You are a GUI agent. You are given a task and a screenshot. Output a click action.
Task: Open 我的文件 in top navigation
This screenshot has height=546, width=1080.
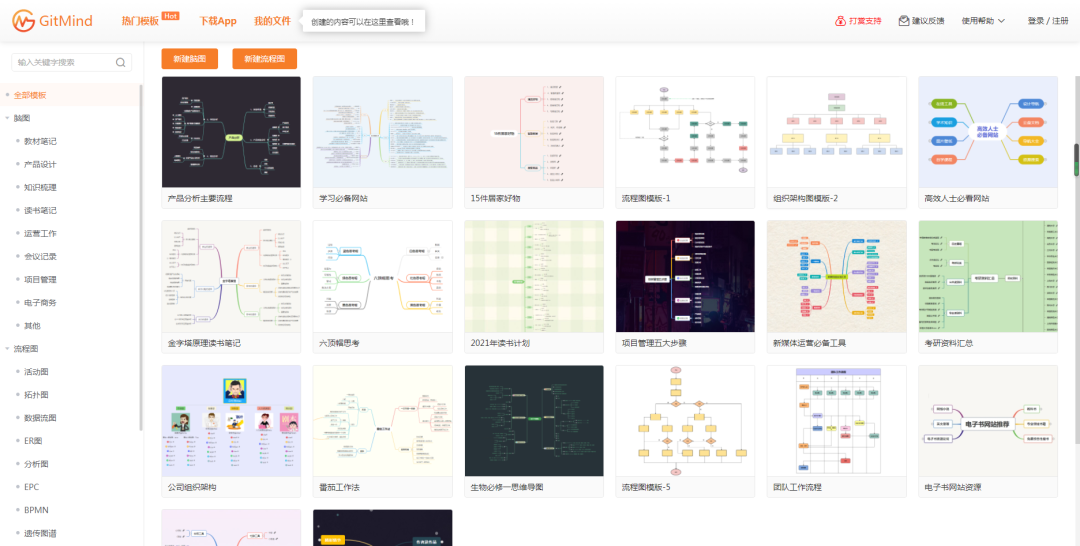272,21
